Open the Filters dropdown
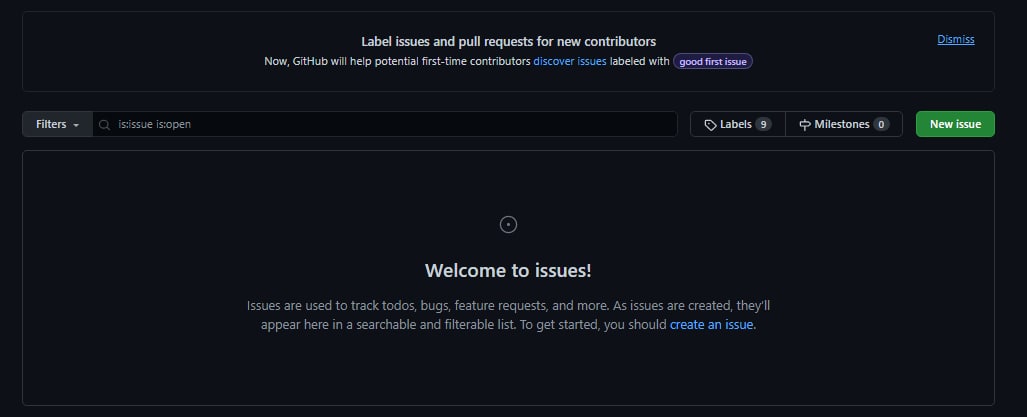This screenshot has height=417, width=1027. (58, 124)
